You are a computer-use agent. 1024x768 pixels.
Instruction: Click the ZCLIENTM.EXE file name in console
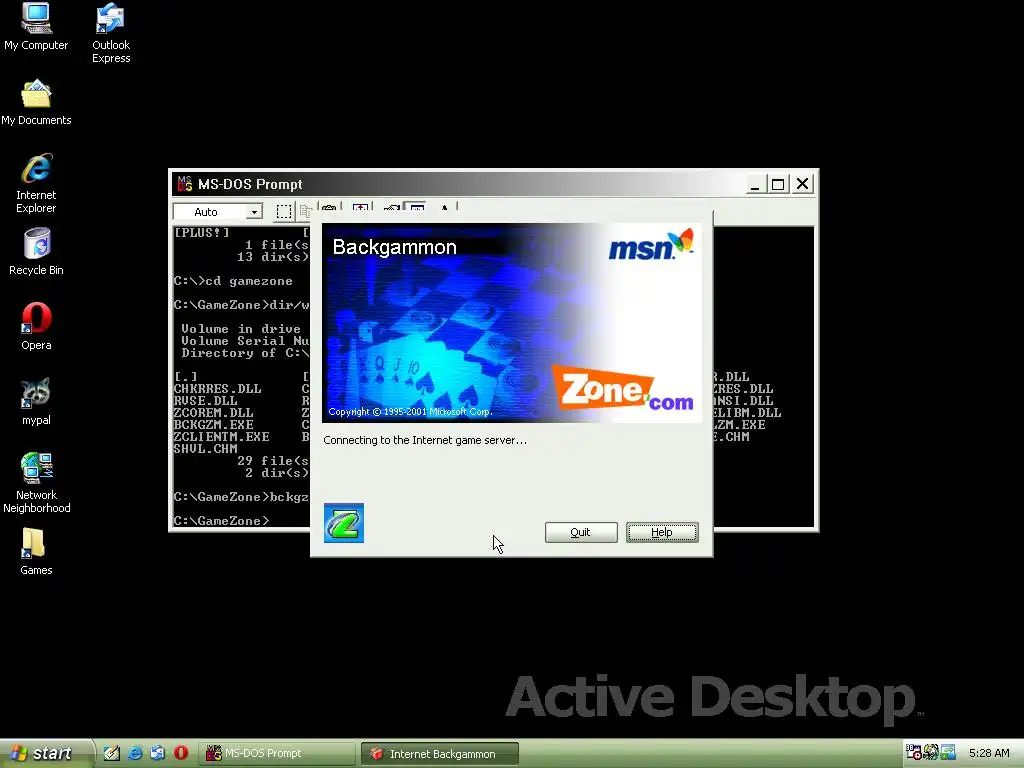point(221,436)
